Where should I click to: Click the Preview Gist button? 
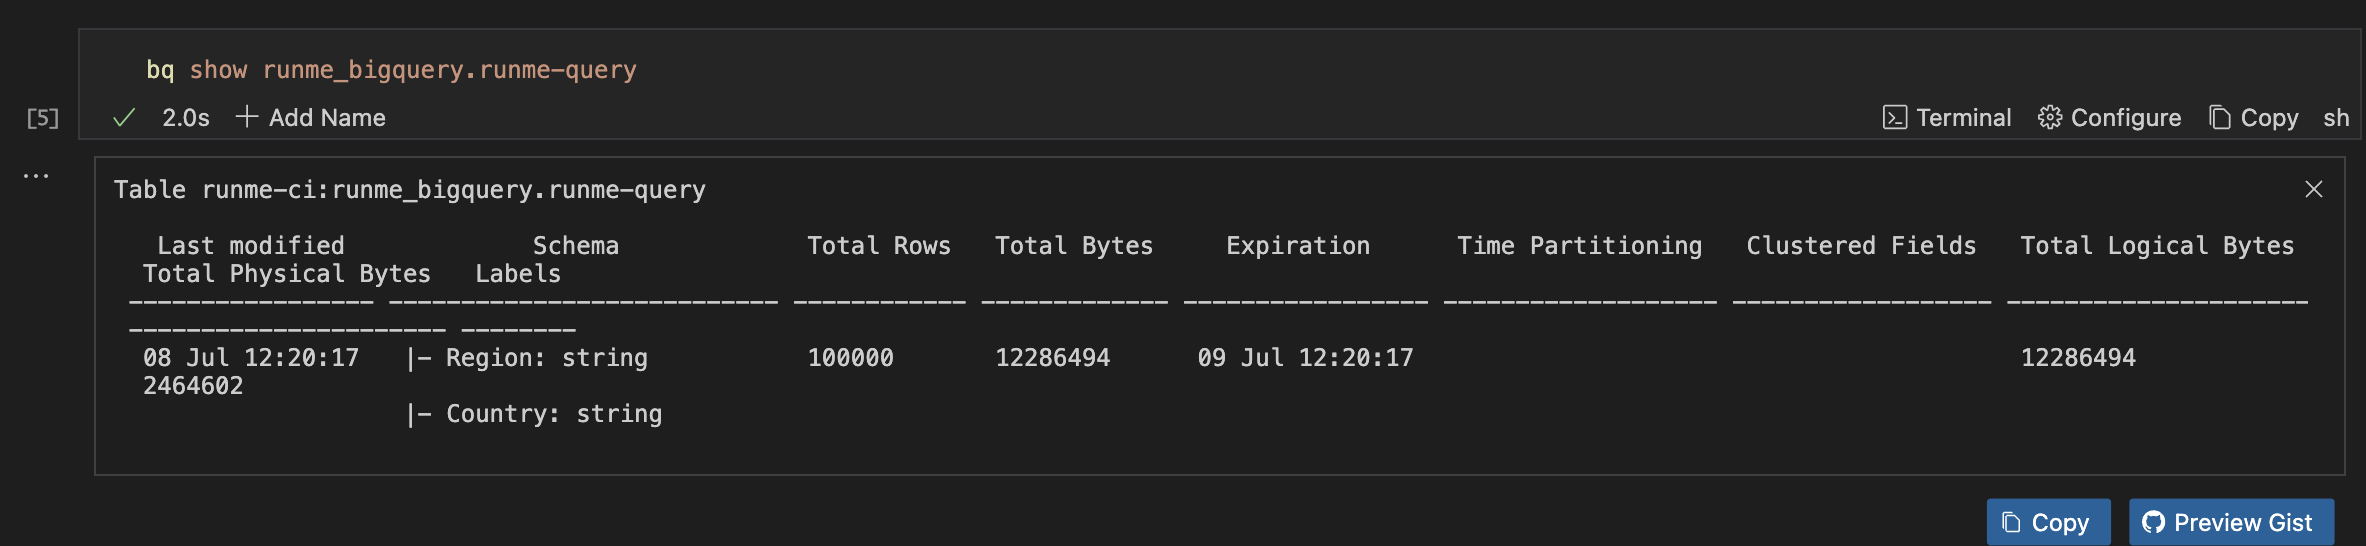click(x=2231, y=522)
